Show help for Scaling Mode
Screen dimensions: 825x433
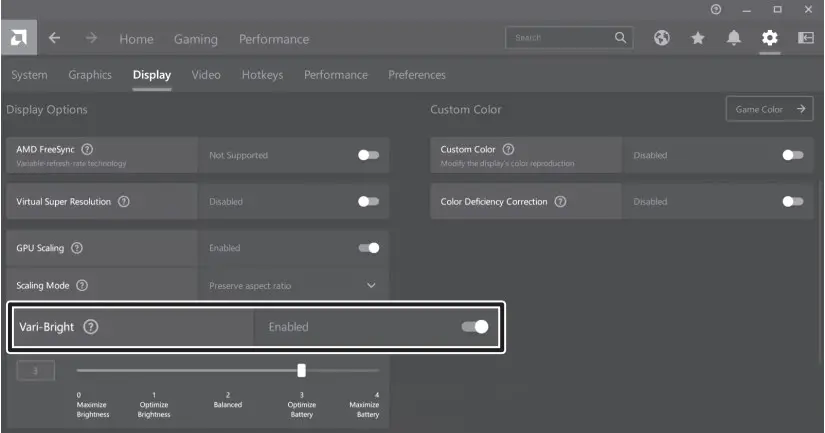pos(82,286)
